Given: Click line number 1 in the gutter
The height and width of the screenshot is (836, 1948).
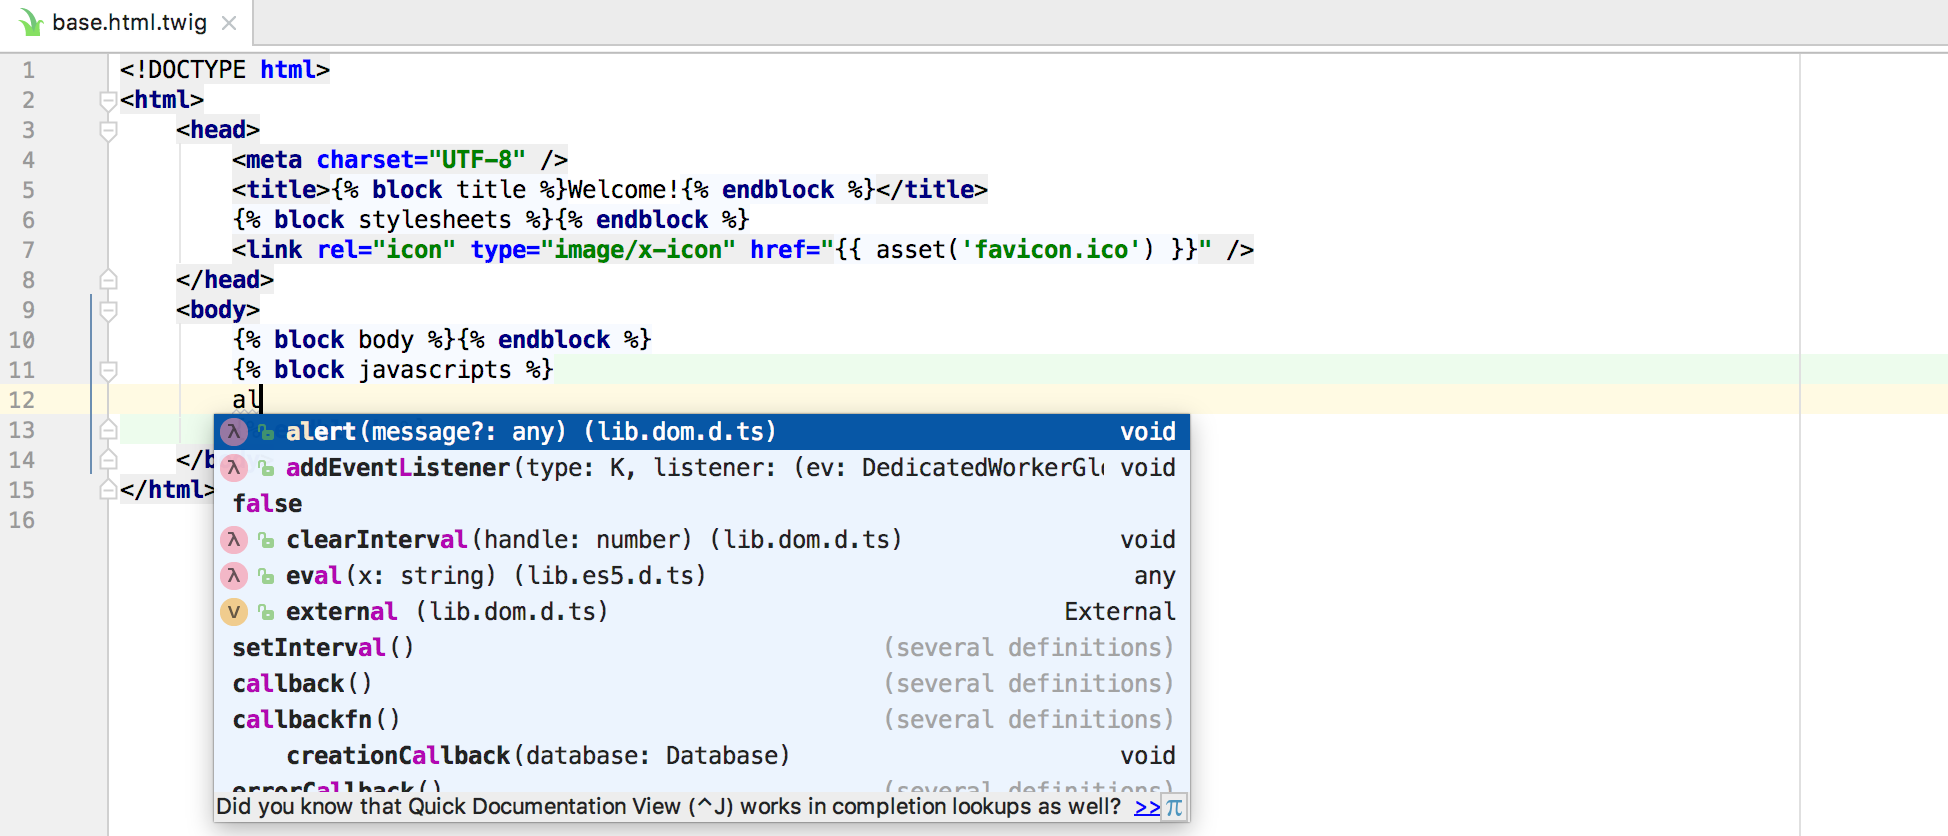Looking at the screenshot, I should coord(28,70).
